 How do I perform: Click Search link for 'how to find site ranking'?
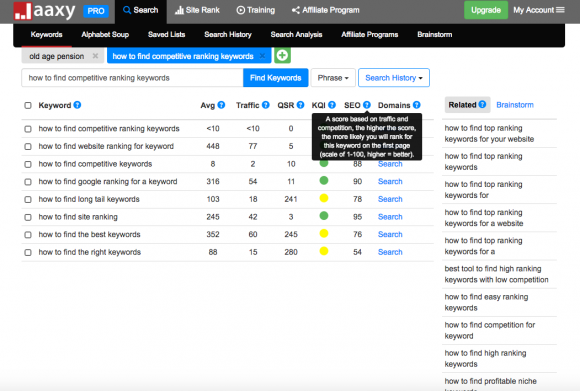(x=390, y=217)
